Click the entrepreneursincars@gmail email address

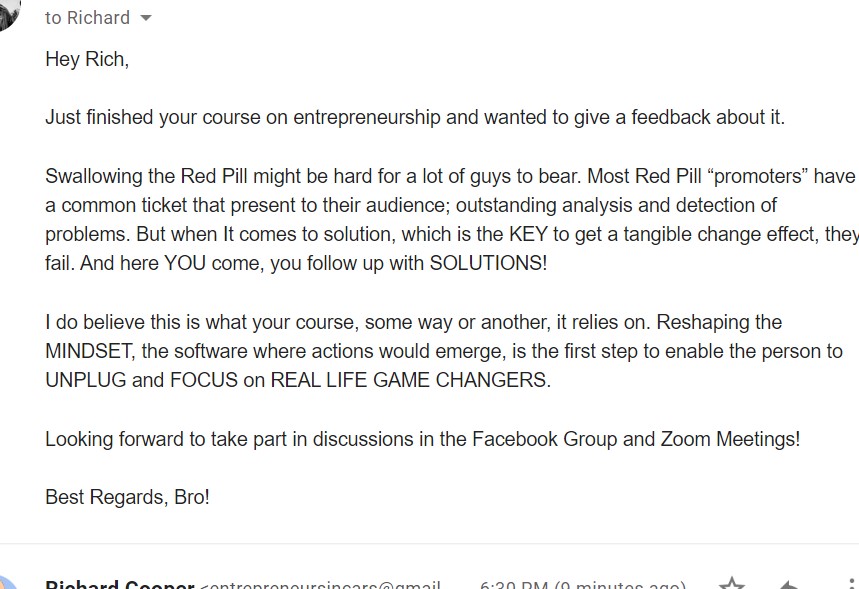point(320,585)
